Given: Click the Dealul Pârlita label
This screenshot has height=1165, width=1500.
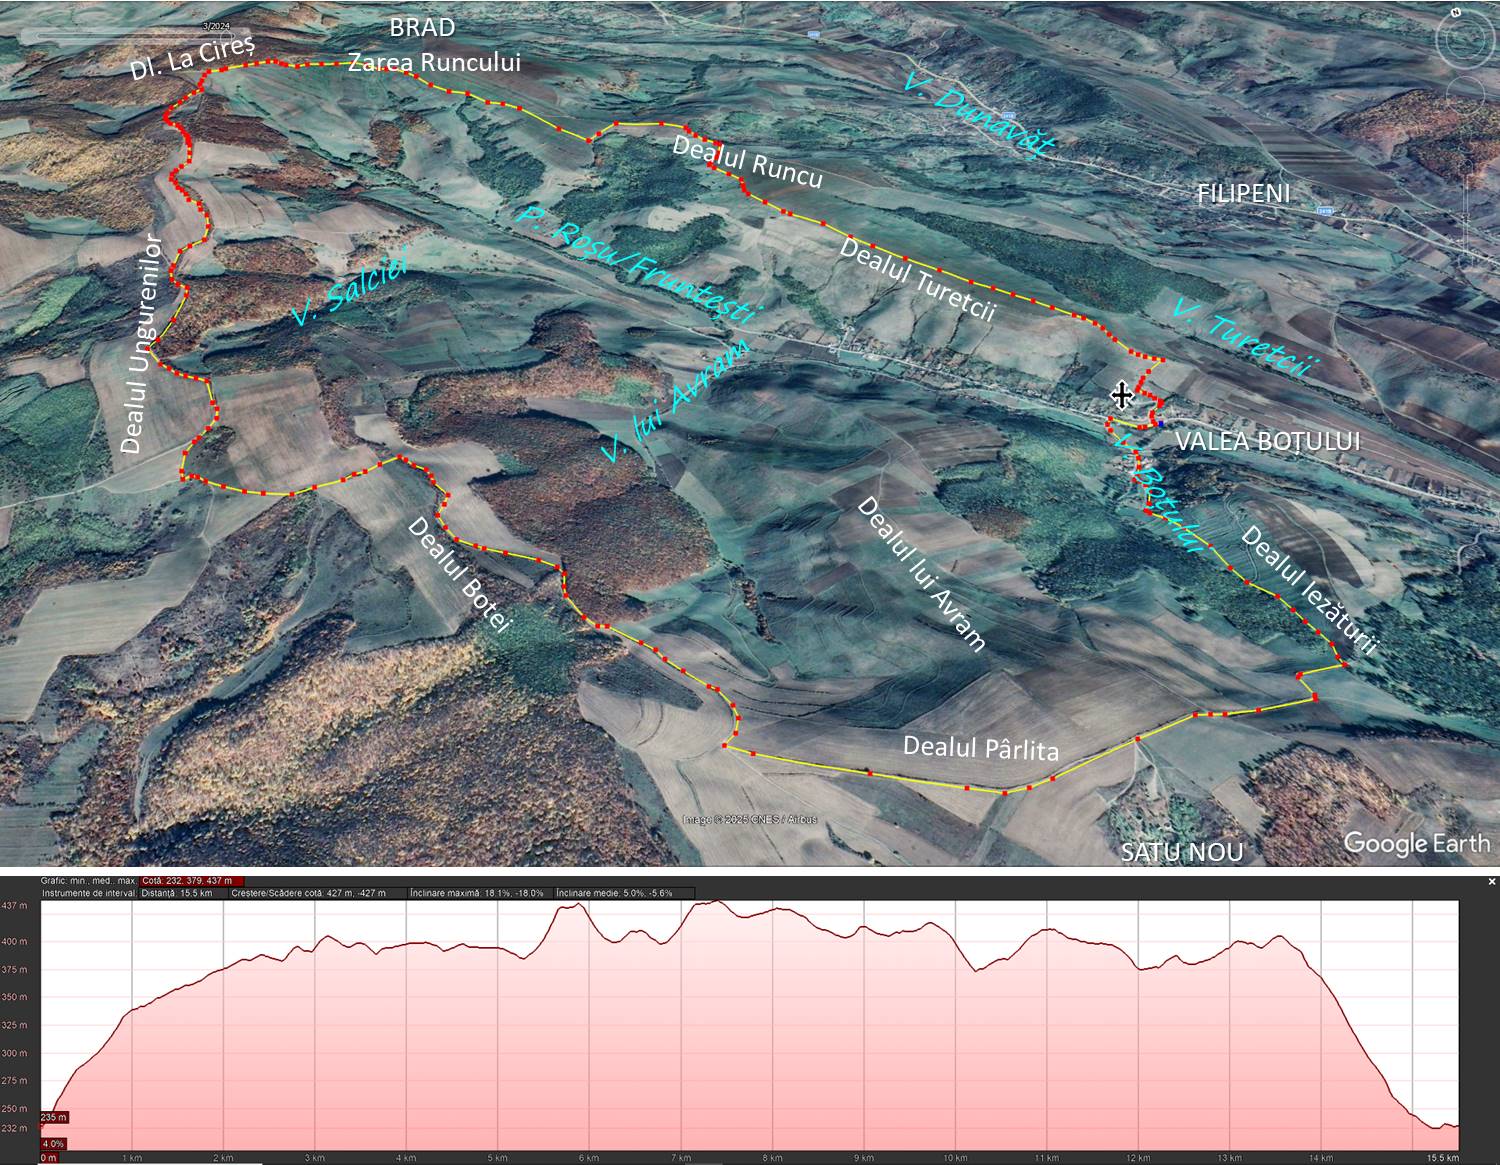Looking at the screenshot, I should coord(980,748).
